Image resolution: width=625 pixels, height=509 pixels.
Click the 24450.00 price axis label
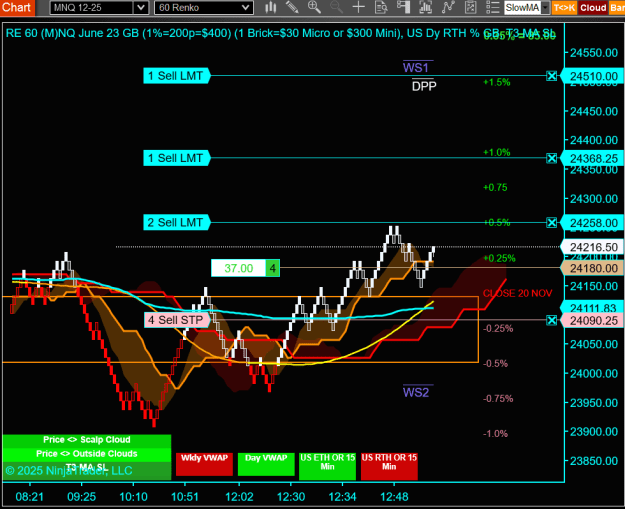(594, 111)
